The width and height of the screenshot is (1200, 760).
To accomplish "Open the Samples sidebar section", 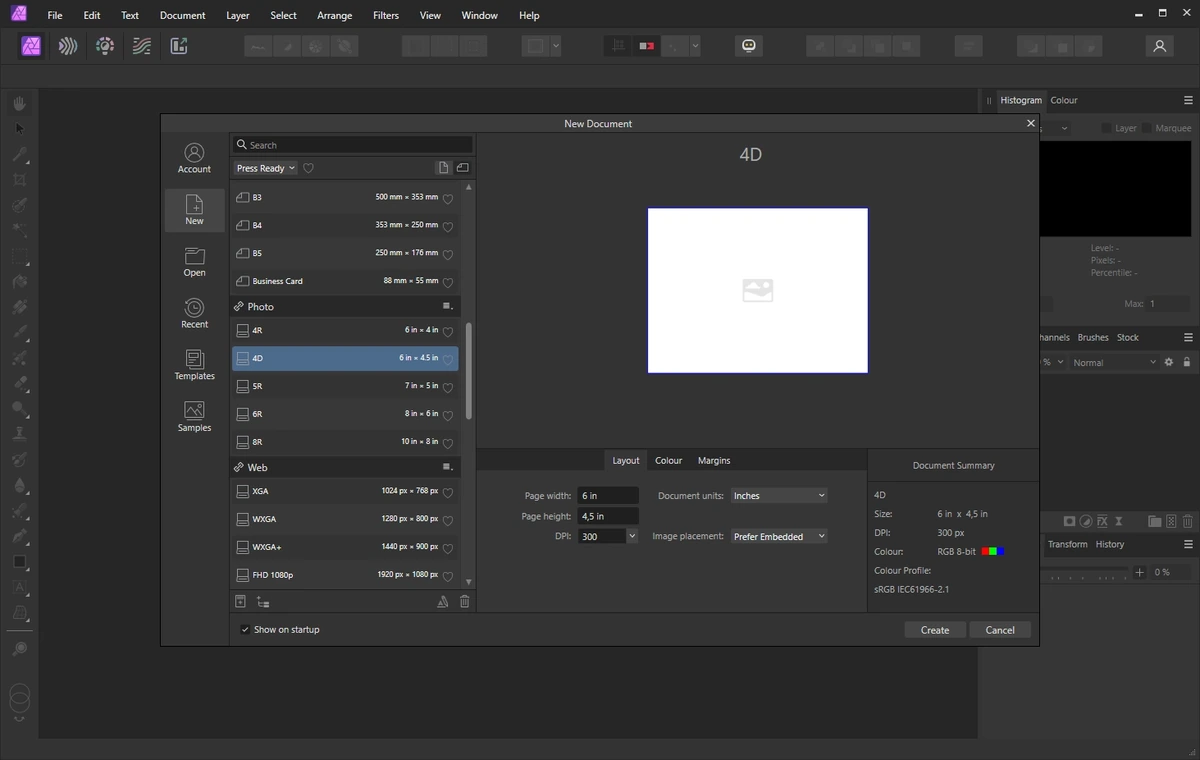I will [x=194, y=417].
